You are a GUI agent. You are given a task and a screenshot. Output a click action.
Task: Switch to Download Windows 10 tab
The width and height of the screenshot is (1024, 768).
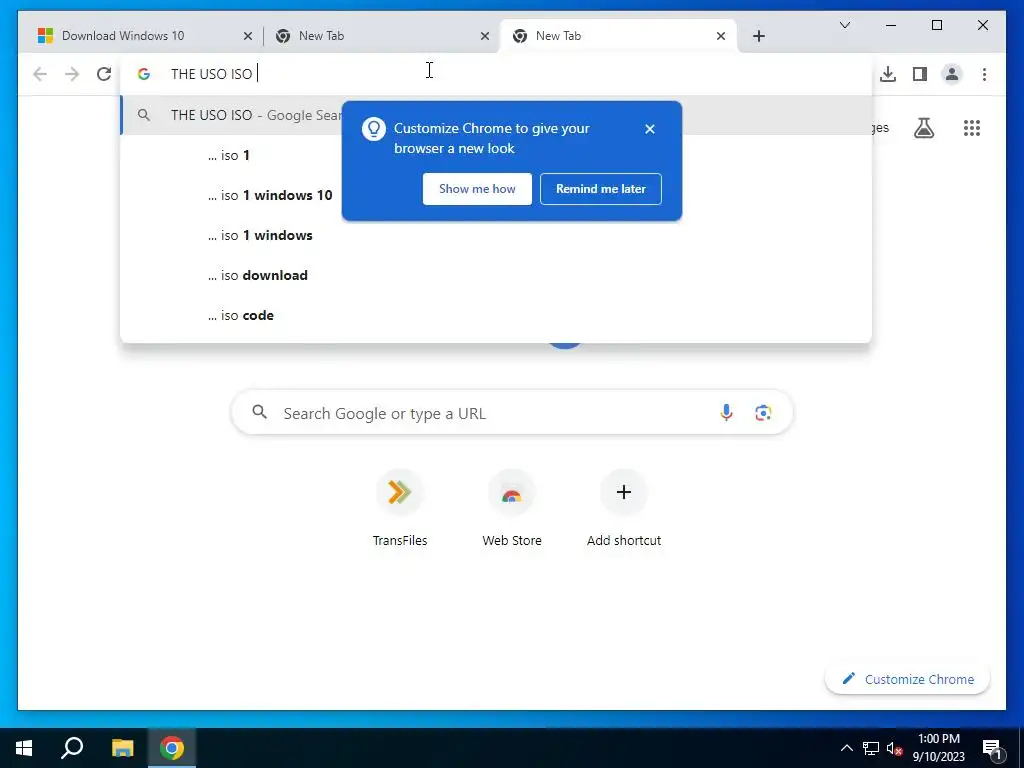(144, 36)
